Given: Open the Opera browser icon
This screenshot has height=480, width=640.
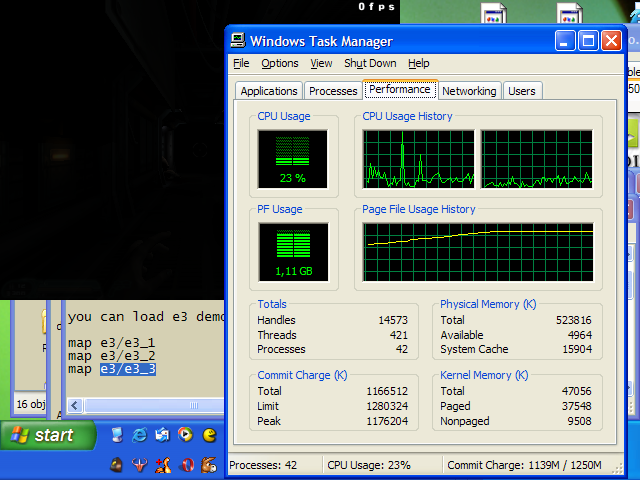Looking at the screenshot, I should [187, 465].
